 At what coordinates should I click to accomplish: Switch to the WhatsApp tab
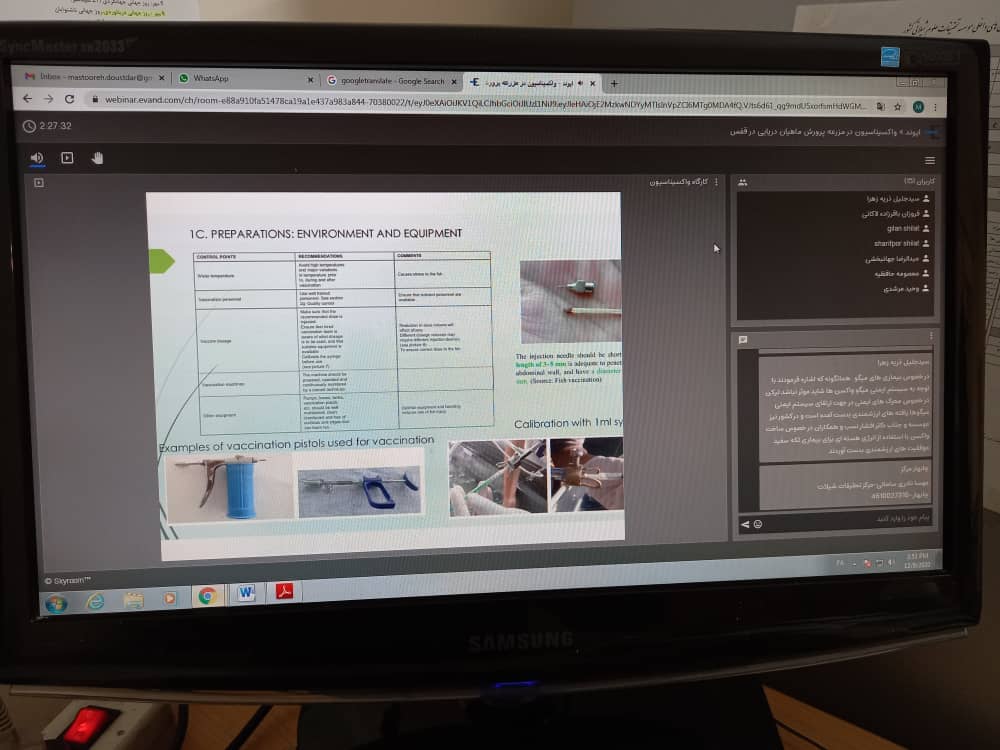tap(210, 78)
